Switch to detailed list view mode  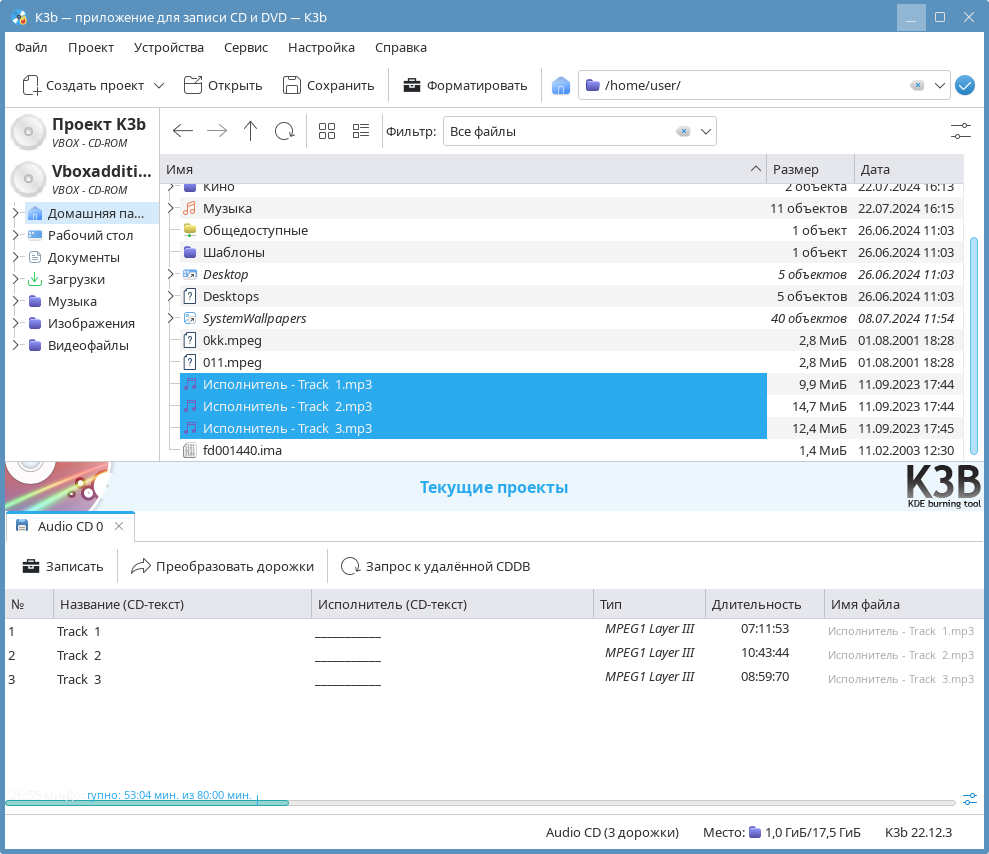361,131
